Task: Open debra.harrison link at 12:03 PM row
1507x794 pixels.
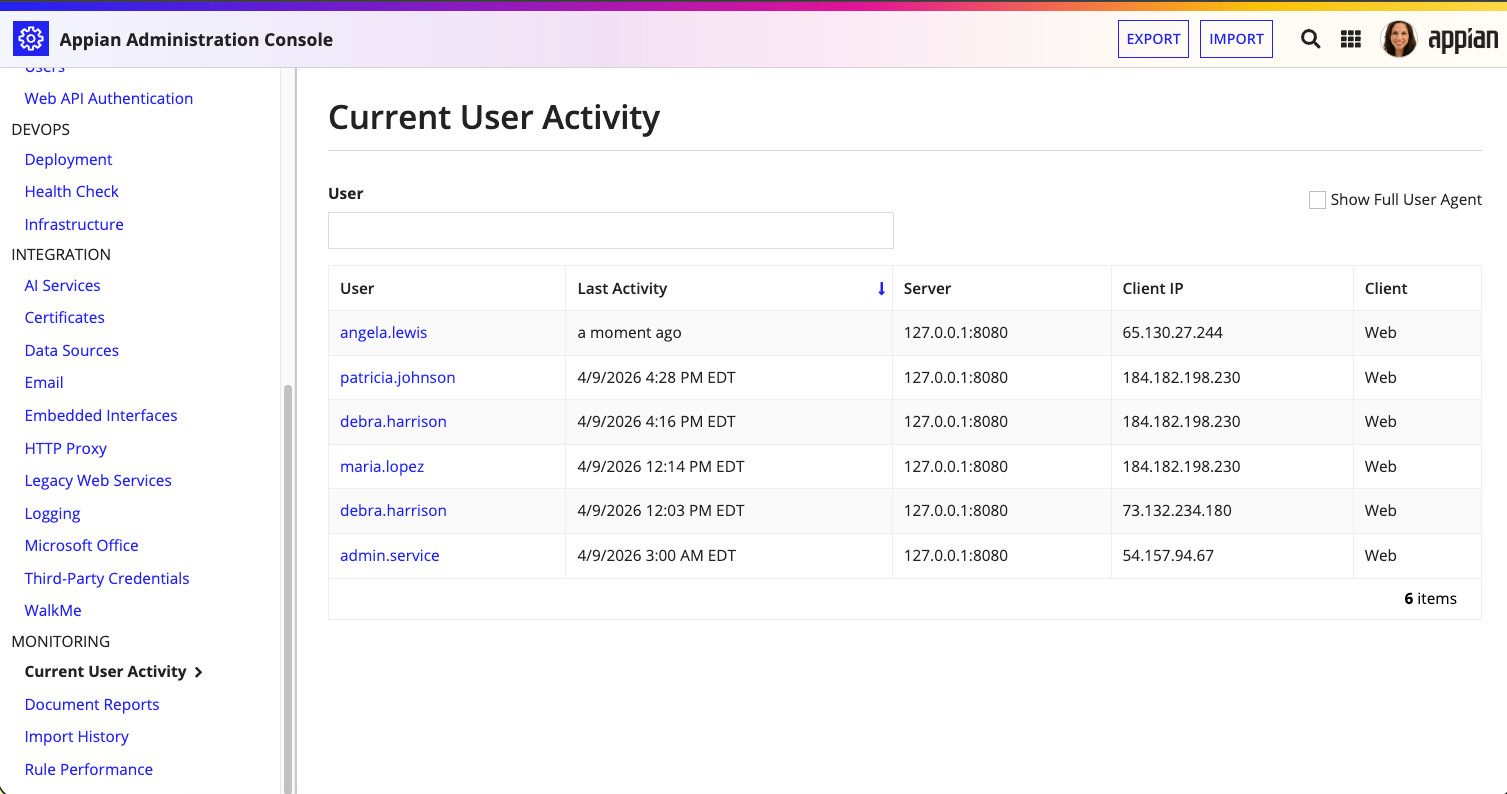Action: pyautogui.click(x=393, y=510)
